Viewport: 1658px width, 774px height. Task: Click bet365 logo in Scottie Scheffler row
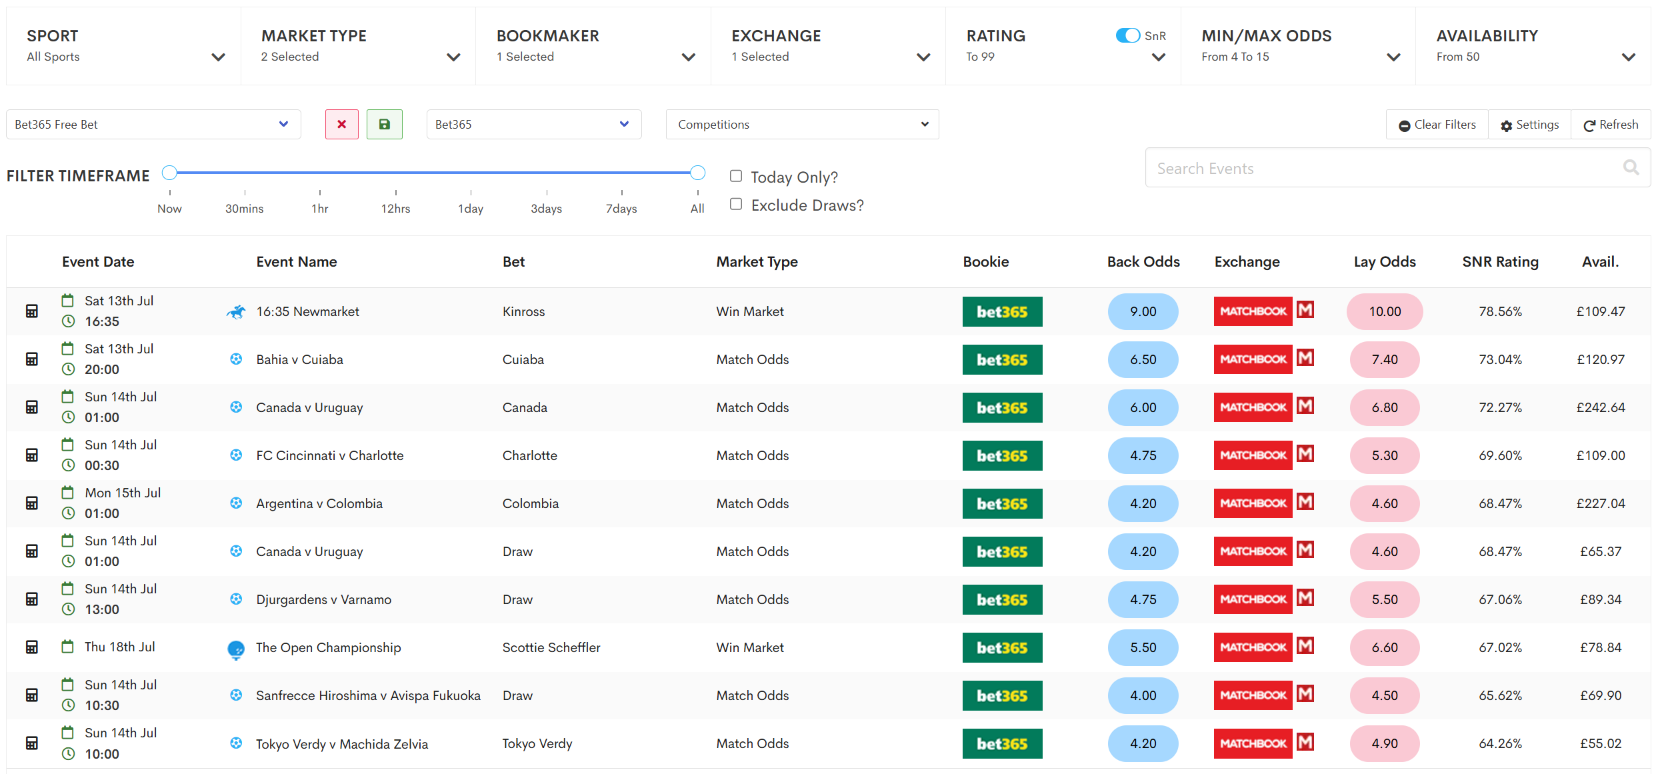click(x=1002, y=648)
